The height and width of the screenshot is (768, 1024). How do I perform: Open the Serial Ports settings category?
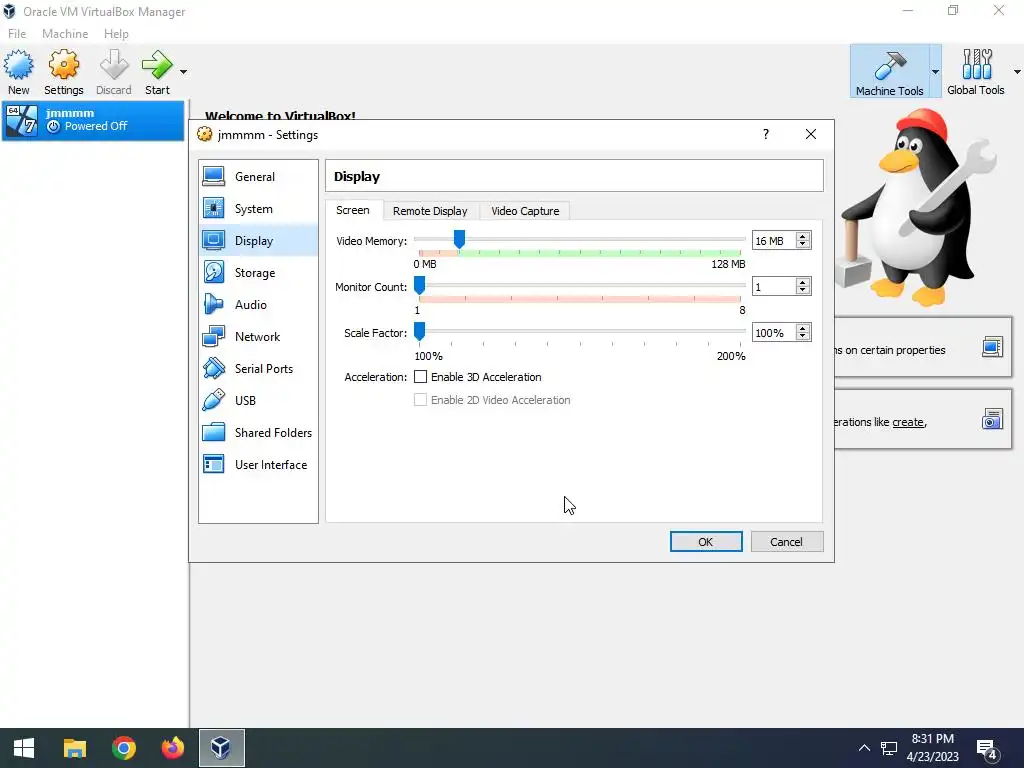click(x=259, y=368)
